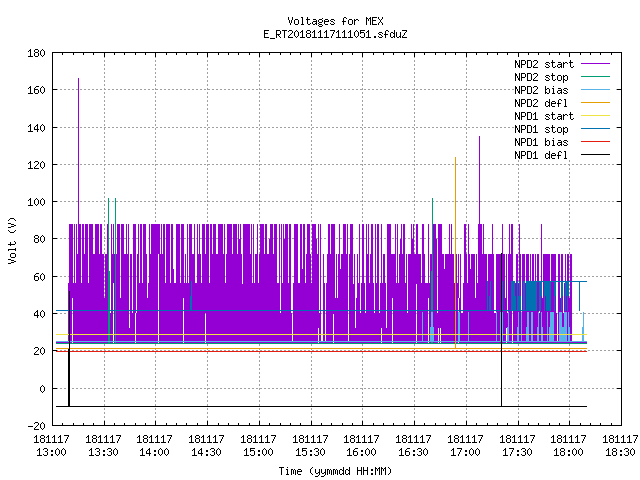Click the x-axis tick '181117 17:00'

[x=465, y=446]
